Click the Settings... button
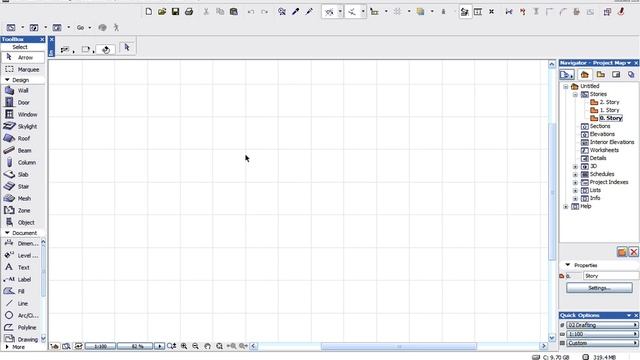The width and height of the screenshot is (640, 360). click(x=599, y=288)
